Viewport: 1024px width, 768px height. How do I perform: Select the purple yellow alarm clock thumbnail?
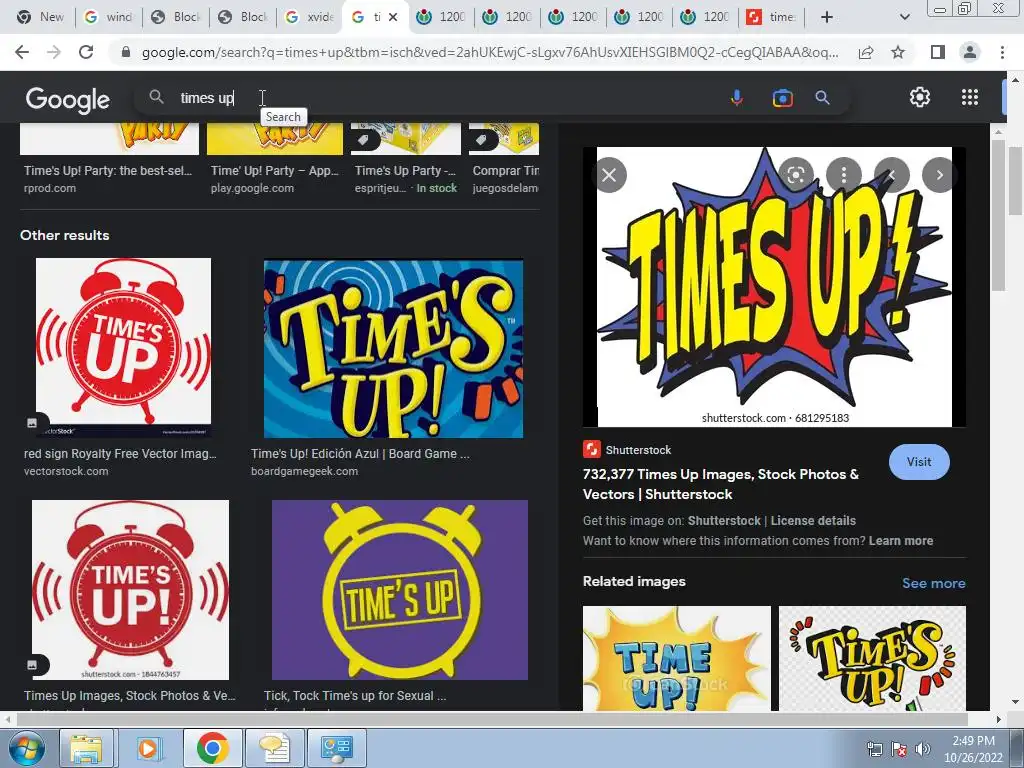(x=400, y=590)
